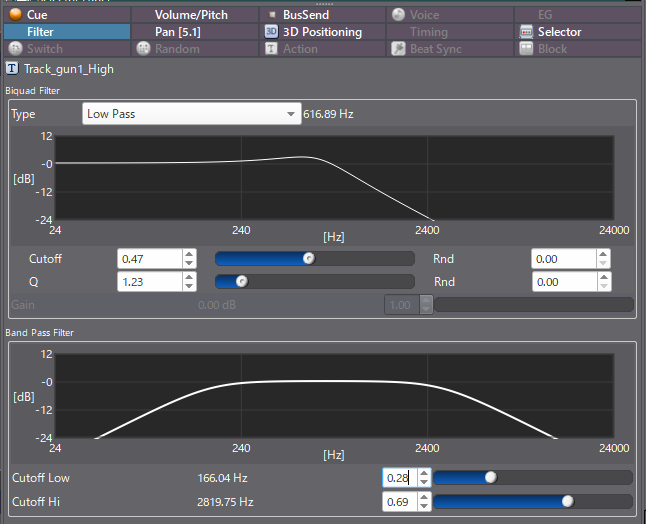
Task: Click the Random dice icon
Action: pos(143,49)
